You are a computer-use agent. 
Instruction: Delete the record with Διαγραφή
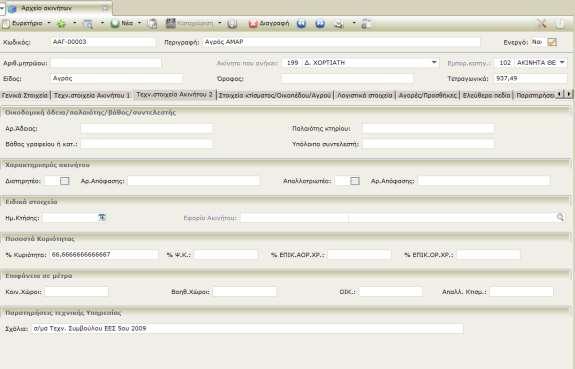[x=269, y=24]
